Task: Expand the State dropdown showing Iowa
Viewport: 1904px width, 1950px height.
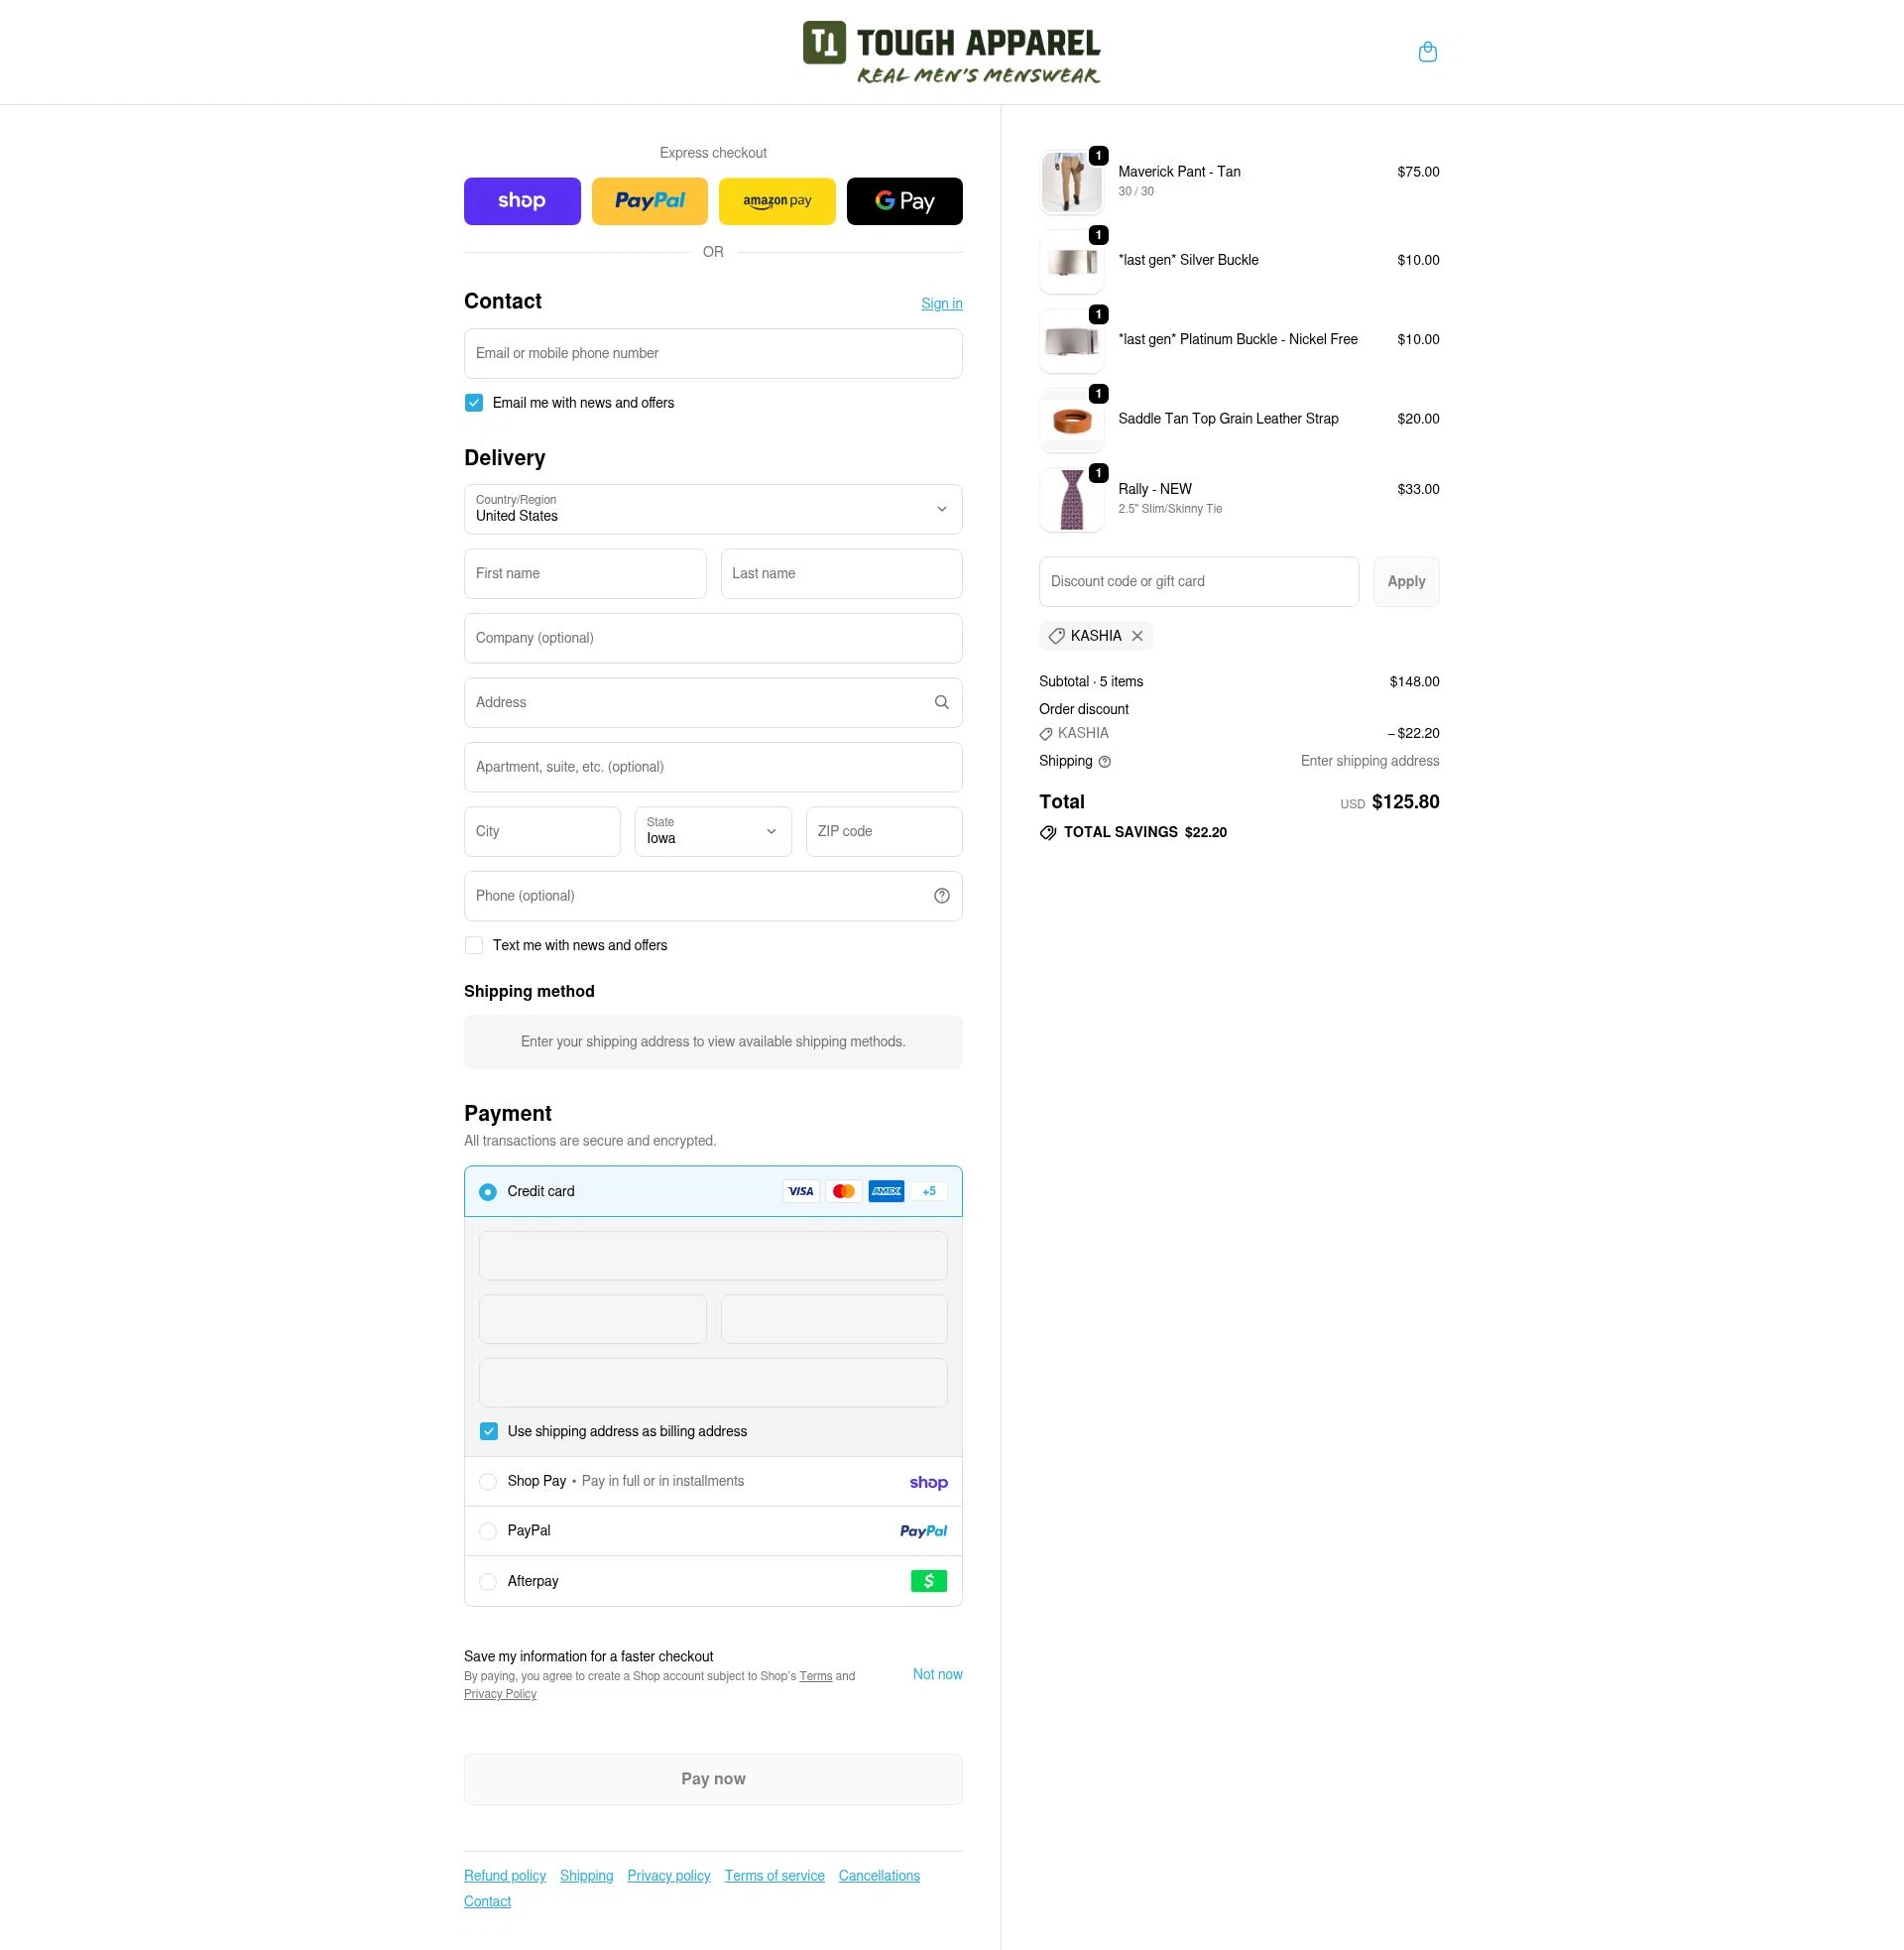Action: click(x=712, y=831)
